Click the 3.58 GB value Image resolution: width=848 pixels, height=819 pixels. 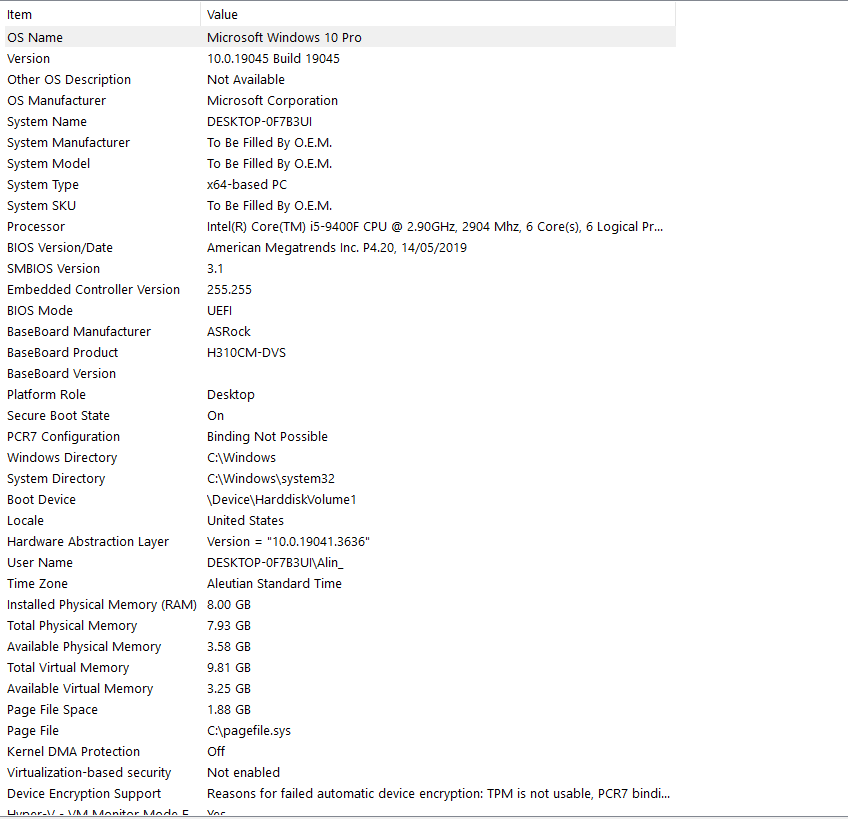(229, 647)
